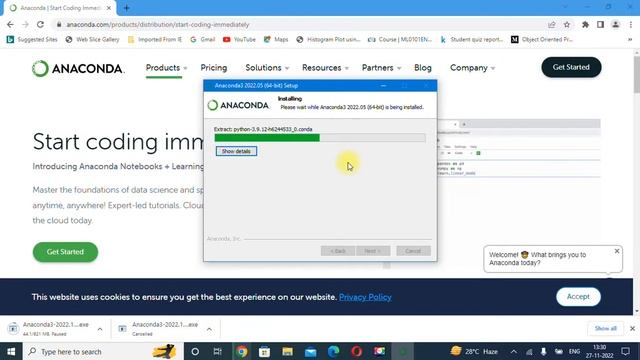Click the dark Get Started header button
The height and width of the screenshot is (360, 640).
[x=571, y=67]
